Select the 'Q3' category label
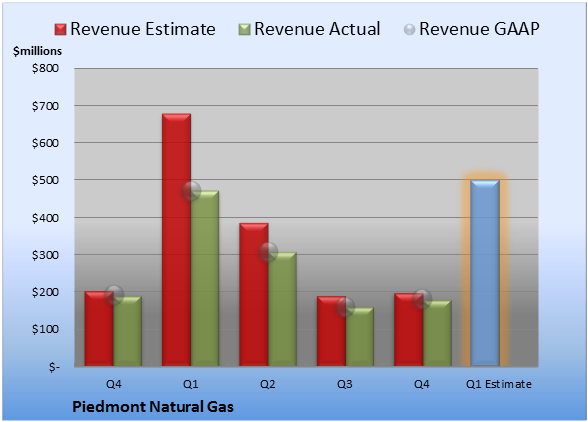Screen dimensions: 588x422 click(345, 384)
